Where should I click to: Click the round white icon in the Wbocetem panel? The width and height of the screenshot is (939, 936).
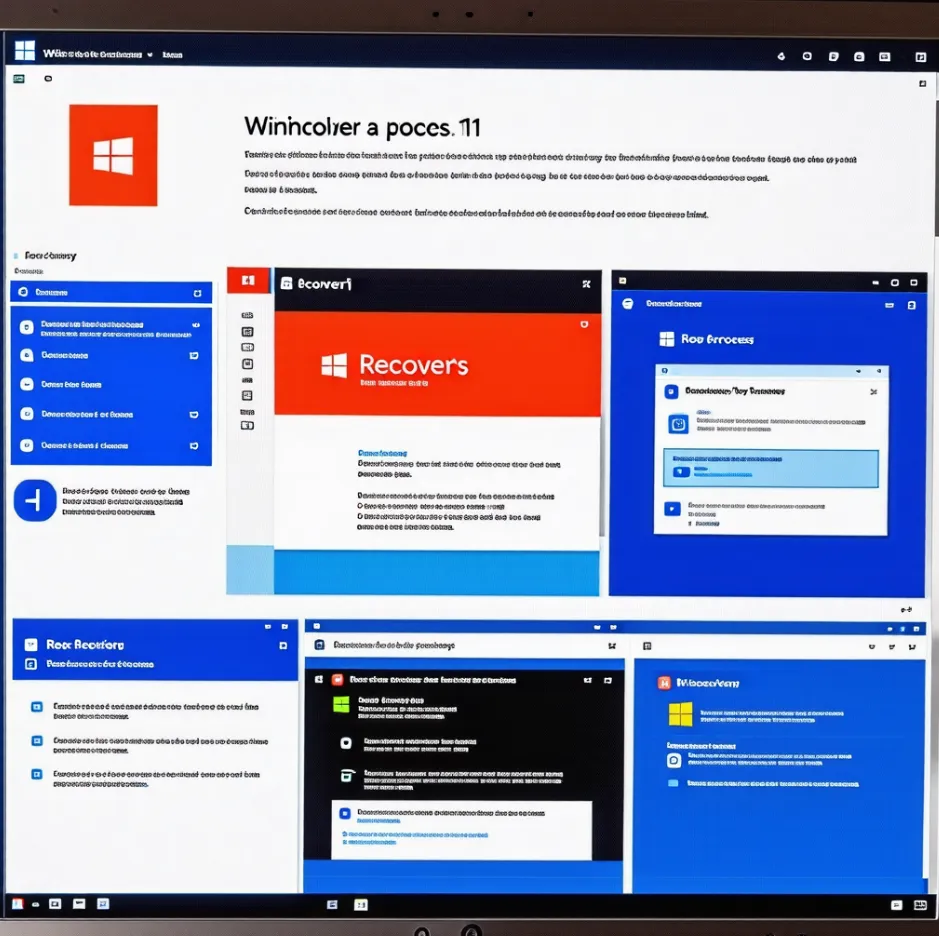click(674, 761)
